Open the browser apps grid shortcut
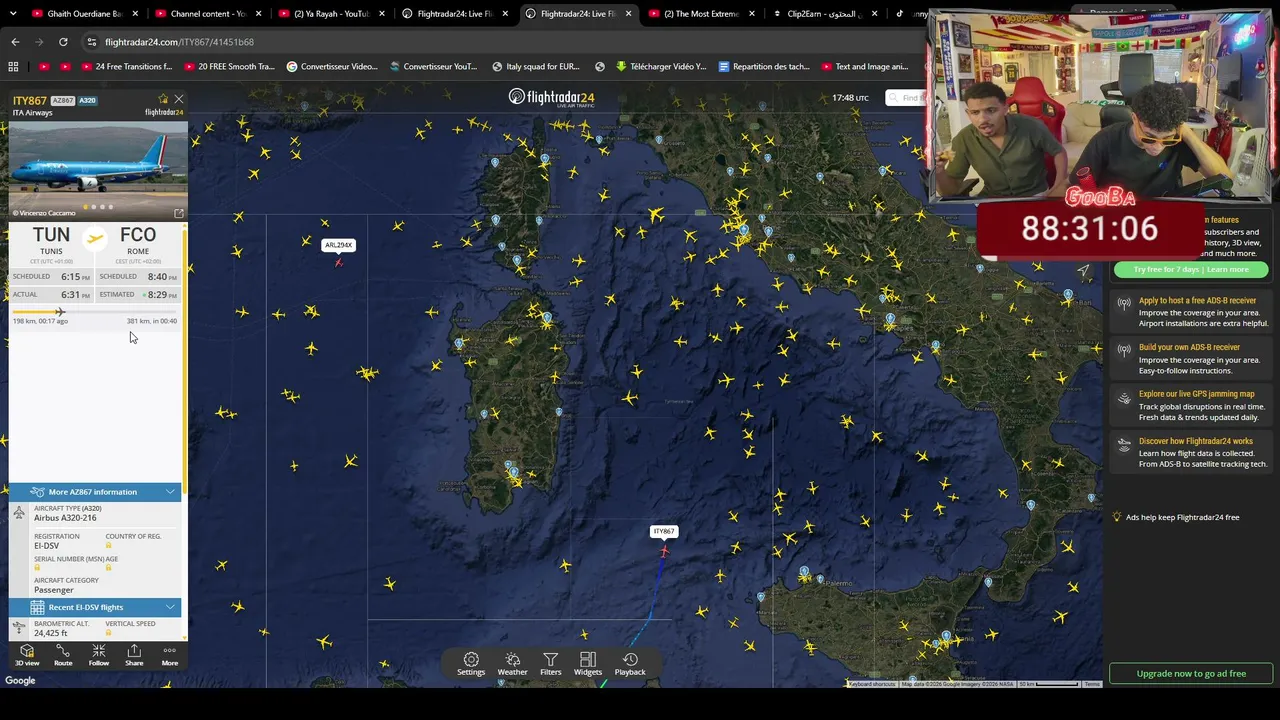The height and width of the screenshot is (720, 1280). [13, 67]
